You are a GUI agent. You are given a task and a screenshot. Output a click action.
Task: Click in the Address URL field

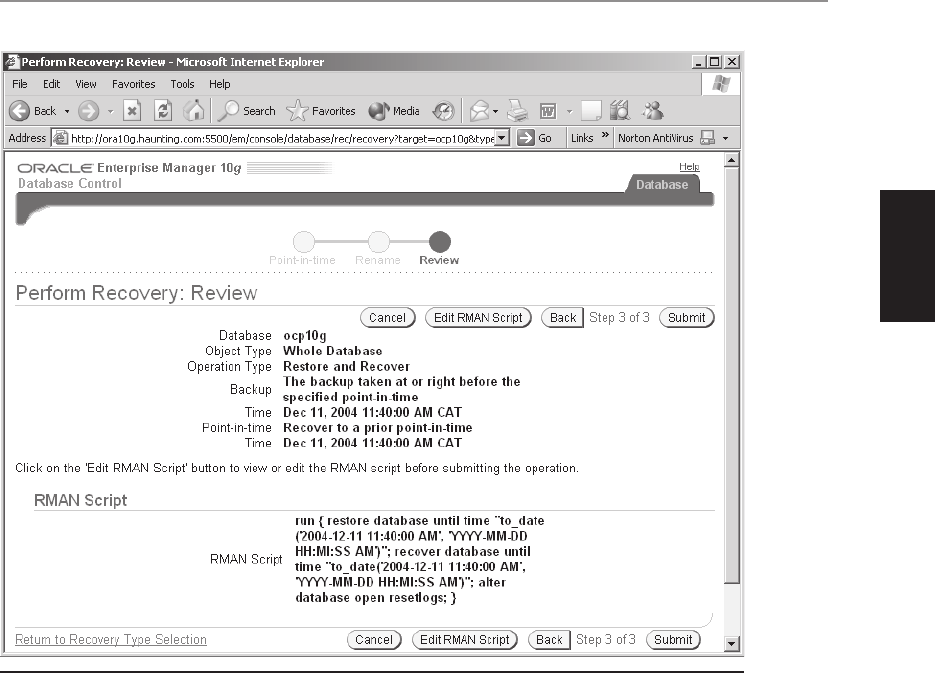point(282,138)
